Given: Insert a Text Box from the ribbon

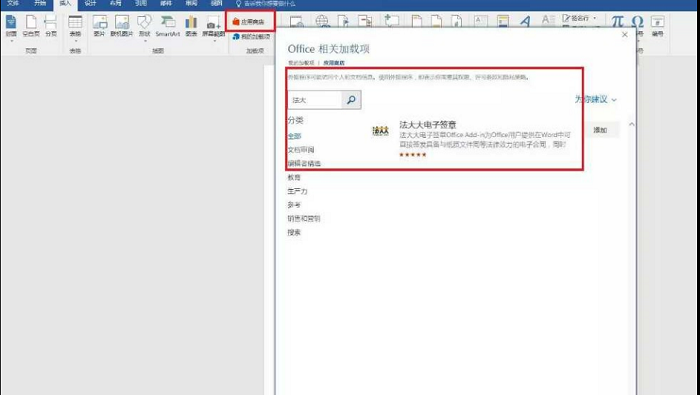Looking at the screenshot, I should coord(480,21).
